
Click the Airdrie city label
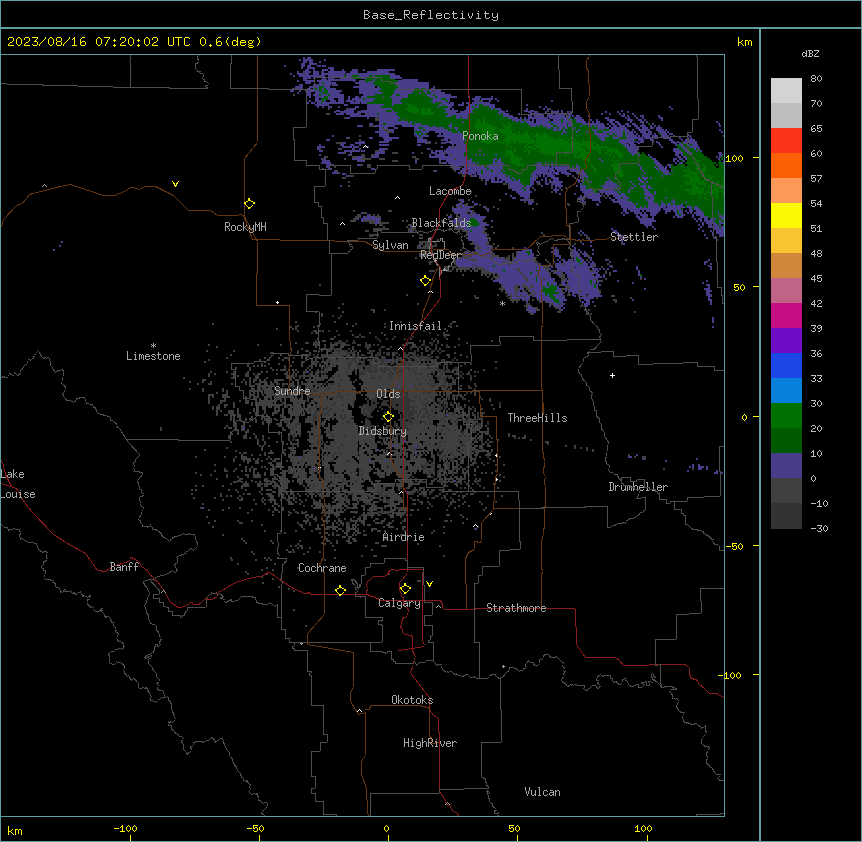(x=403, y=537)
